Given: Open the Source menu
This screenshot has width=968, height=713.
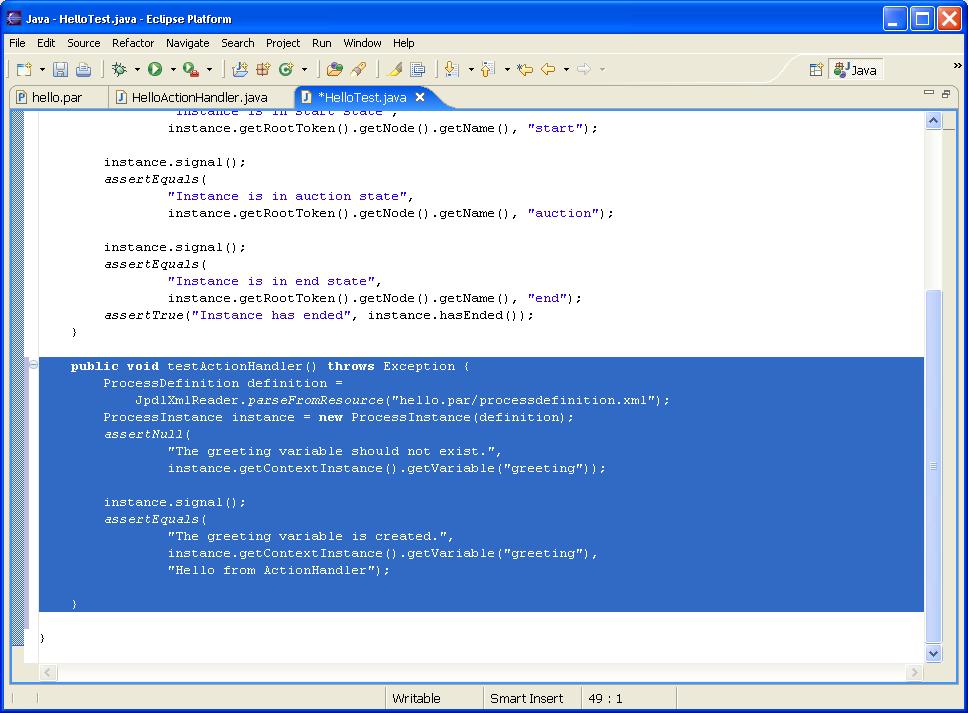Looking at the screenshot, I should click(x=83, y=43).
